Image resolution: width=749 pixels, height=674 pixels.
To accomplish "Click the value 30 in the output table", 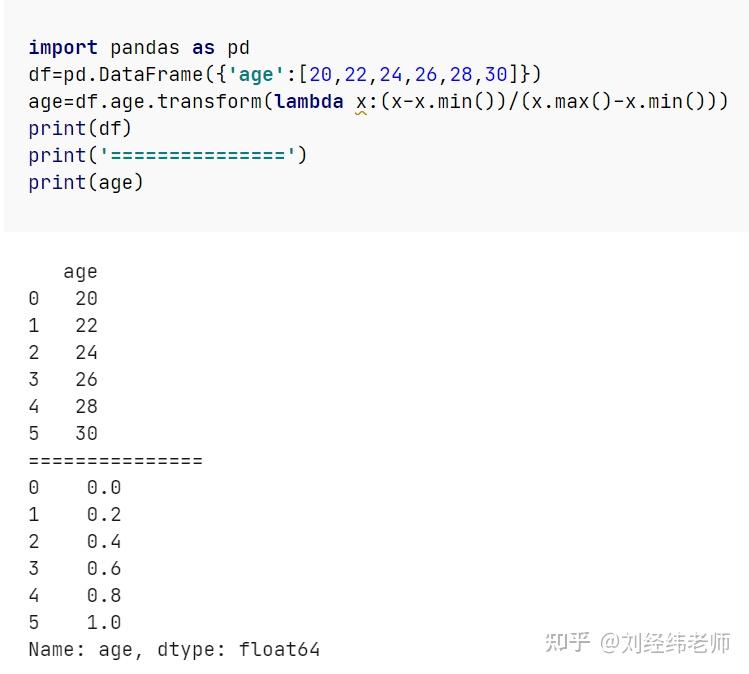I will [x=86, y=433].
